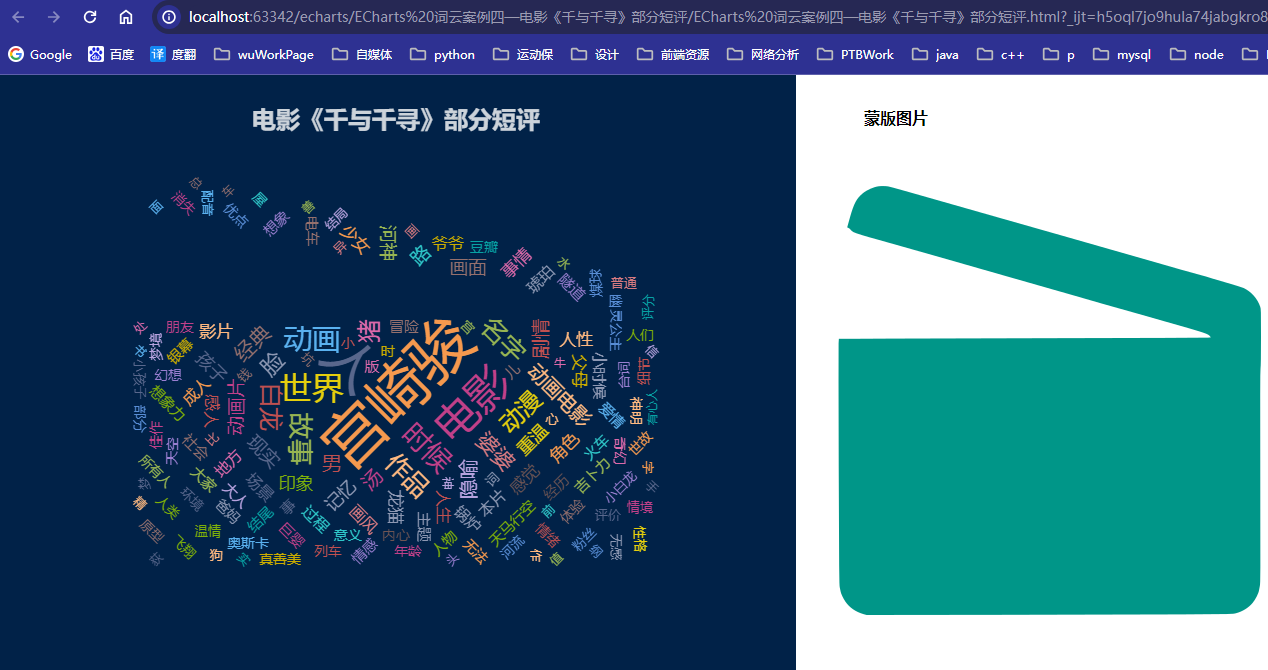This screenshot has height=670, width=1268.
Task: Click the word 经典 in the word cloud
Action: coord(252,343)
